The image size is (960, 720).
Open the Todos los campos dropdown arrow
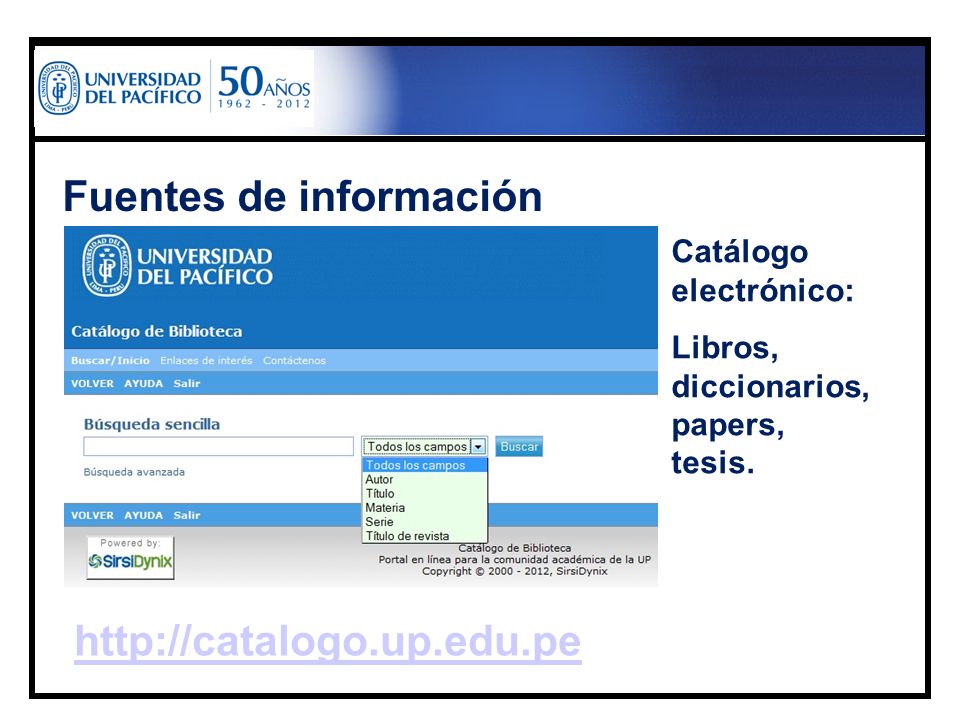pyautogui.click(x=478, y=447)
